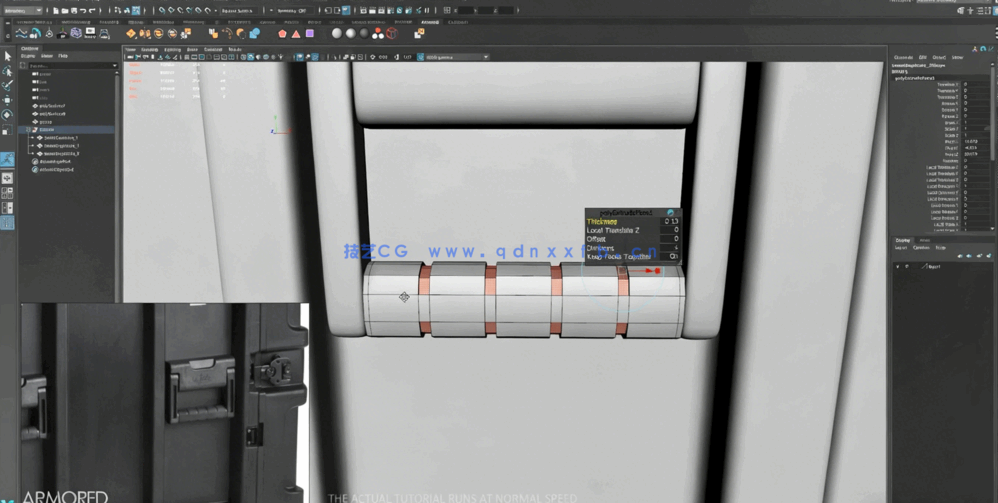Click the red wireframe cube shelf icon
Image resolution: width=998 pixels, height=503 pixels.
click(x=392, y=33)
